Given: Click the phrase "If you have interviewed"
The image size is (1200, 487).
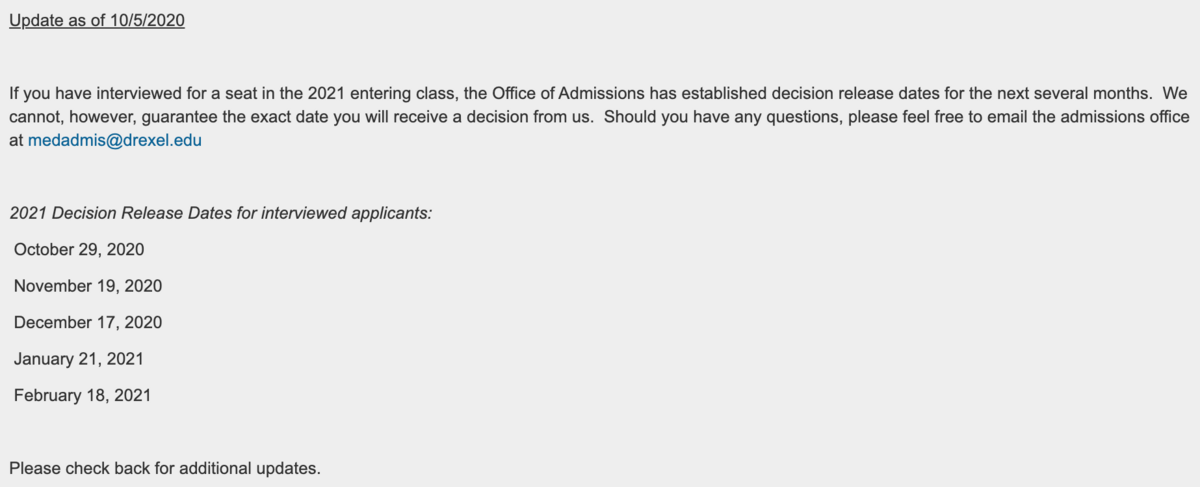Looking at the screenshot, I should [x=87, y=93].
